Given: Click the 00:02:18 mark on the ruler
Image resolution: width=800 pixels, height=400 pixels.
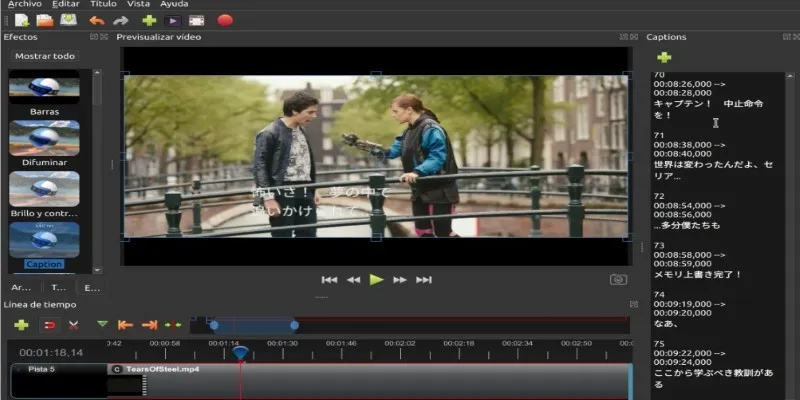Looking at the screenshot, I should [459, 343].
